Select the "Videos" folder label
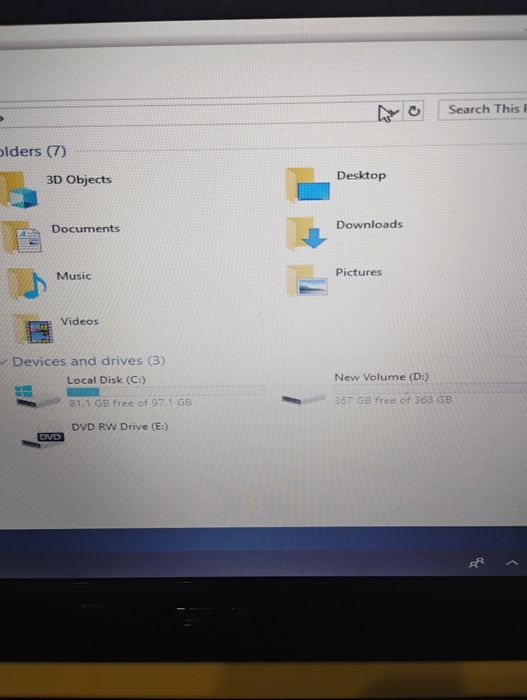Viewport: 527px width, 700px height. coord(79,321)
